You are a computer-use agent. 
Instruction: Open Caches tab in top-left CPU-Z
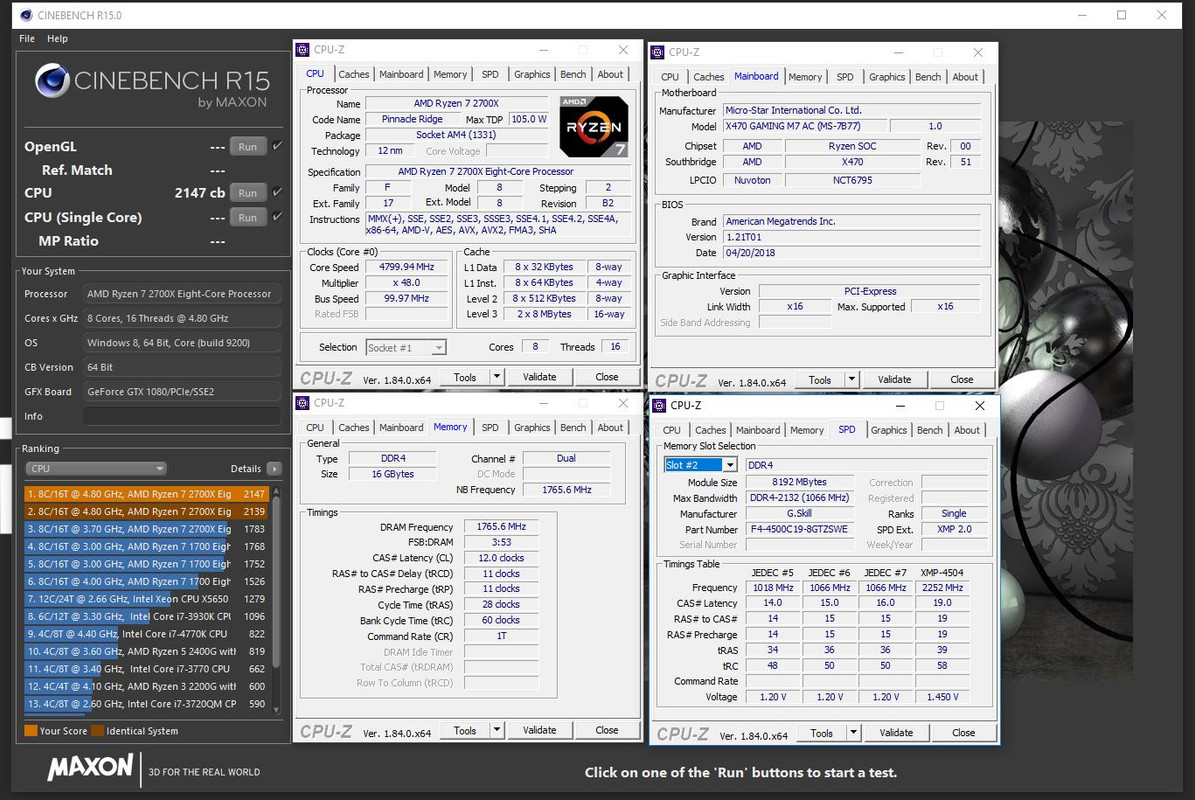[354, 74]
